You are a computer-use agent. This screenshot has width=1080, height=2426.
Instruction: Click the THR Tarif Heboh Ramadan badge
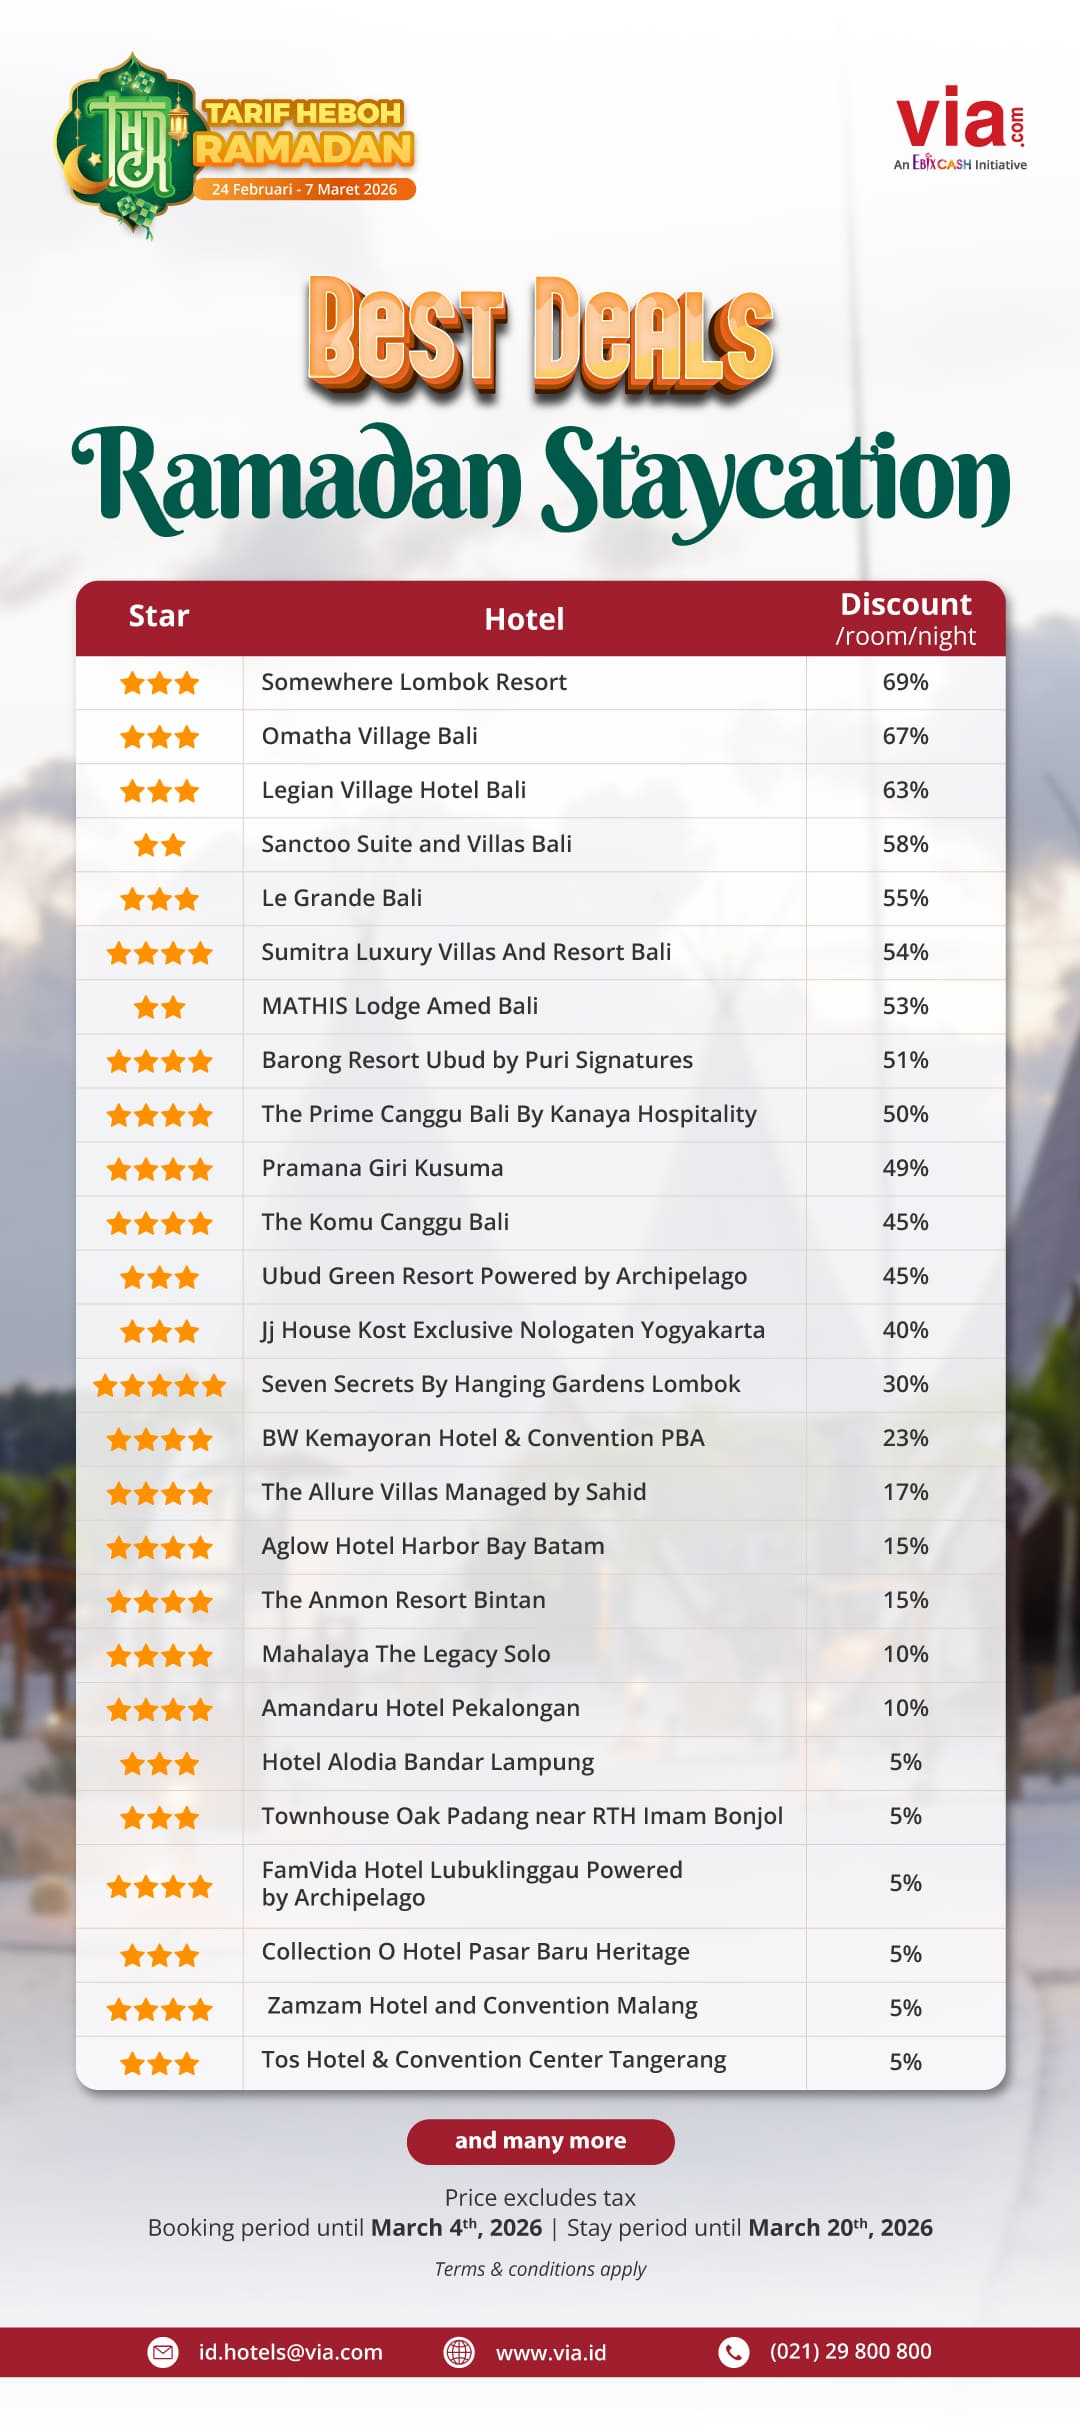coord(236,146)
